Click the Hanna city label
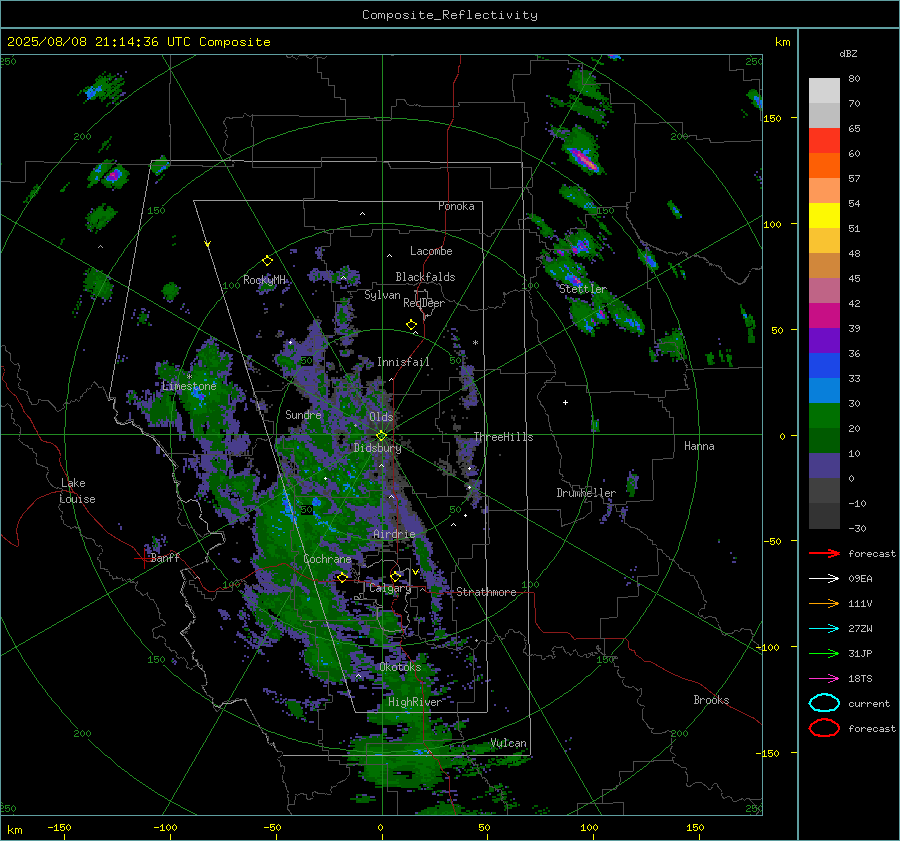The height and width of the screenshot is (841, 900). click(x=699, y=446)
